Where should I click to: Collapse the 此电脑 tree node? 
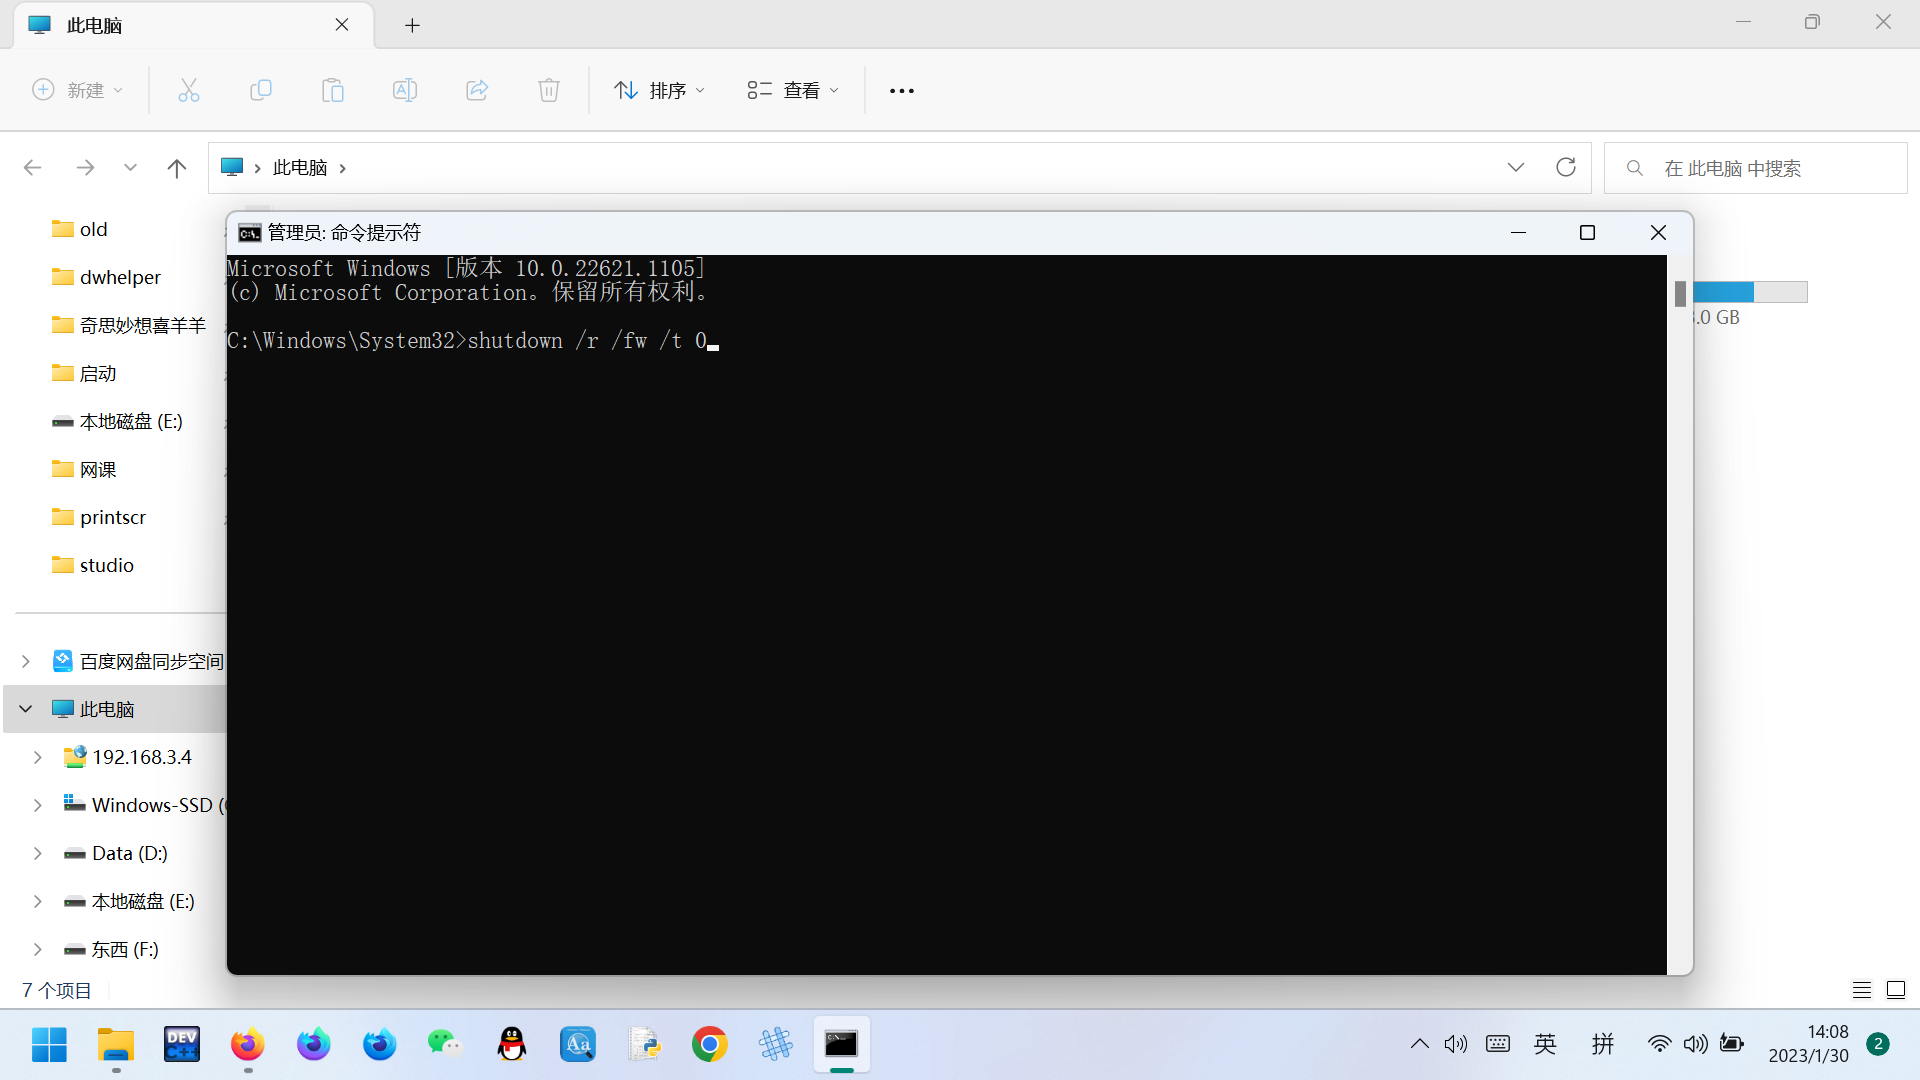26,709
